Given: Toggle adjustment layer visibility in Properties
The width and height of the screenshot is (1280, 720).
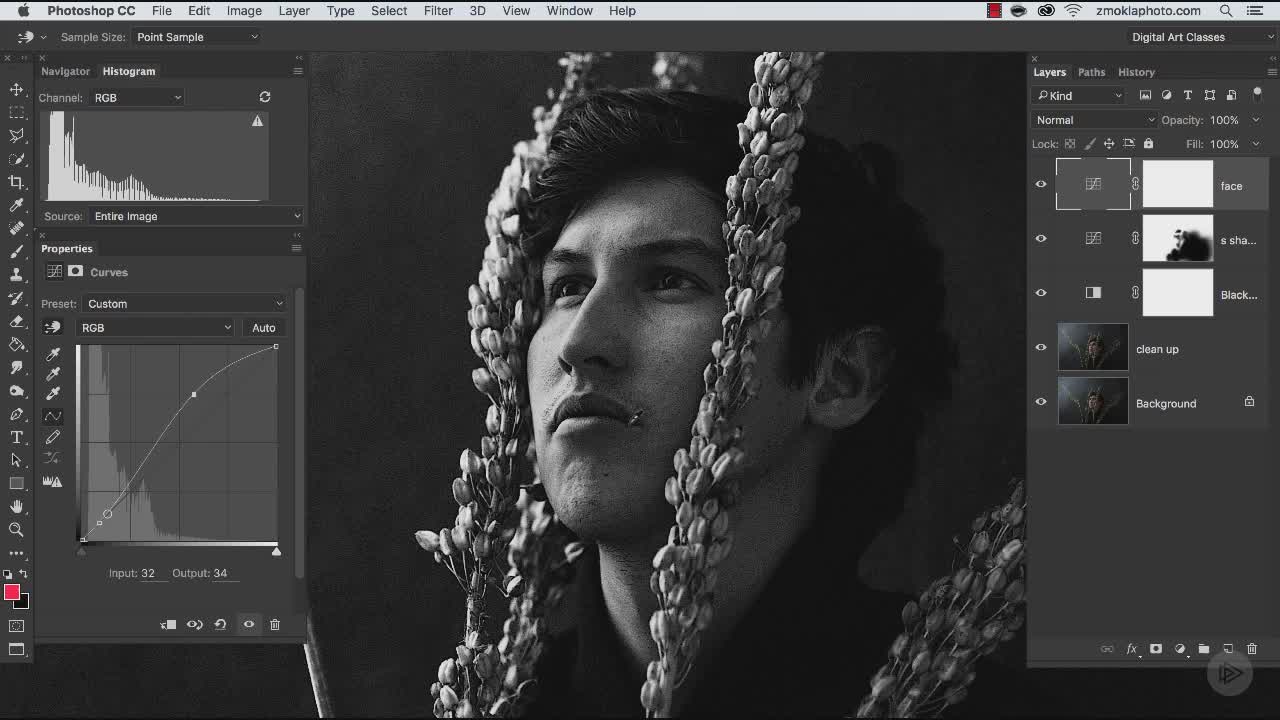Looking at the screenshot, I should (x=248, y=624).
